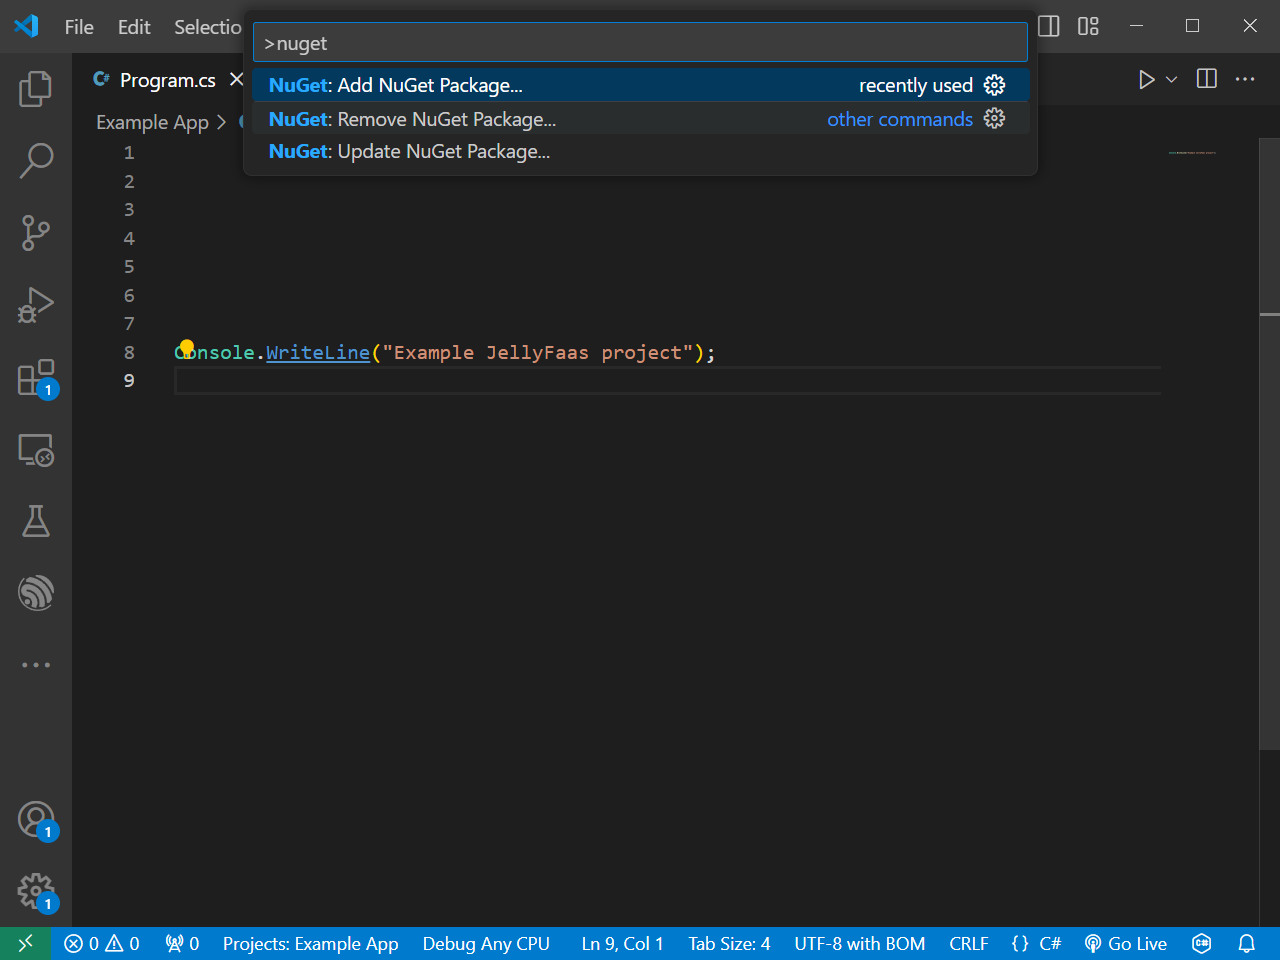Toggle the primary sidebar layout button

[1049, 26]
